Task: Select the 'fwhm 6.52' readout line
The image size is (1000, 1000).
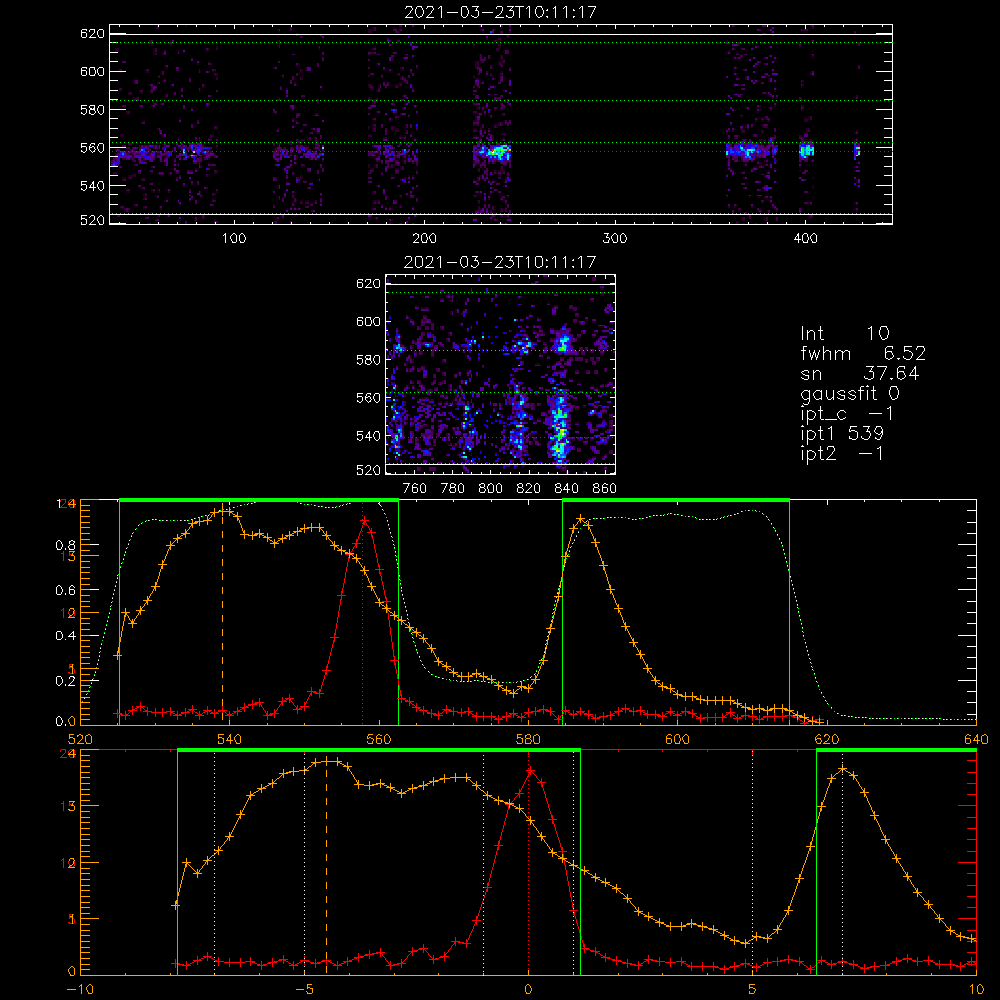Action: coord(863,353)
